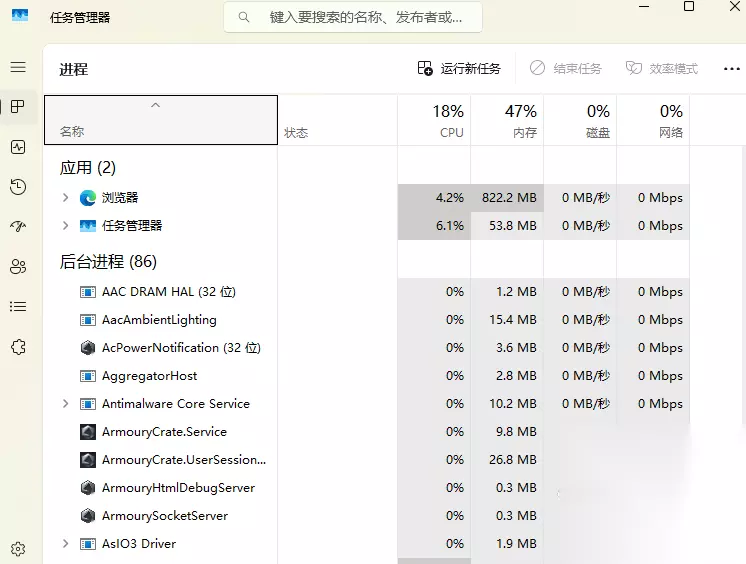Select the Processes sidebar icon

tap(18, 107)
